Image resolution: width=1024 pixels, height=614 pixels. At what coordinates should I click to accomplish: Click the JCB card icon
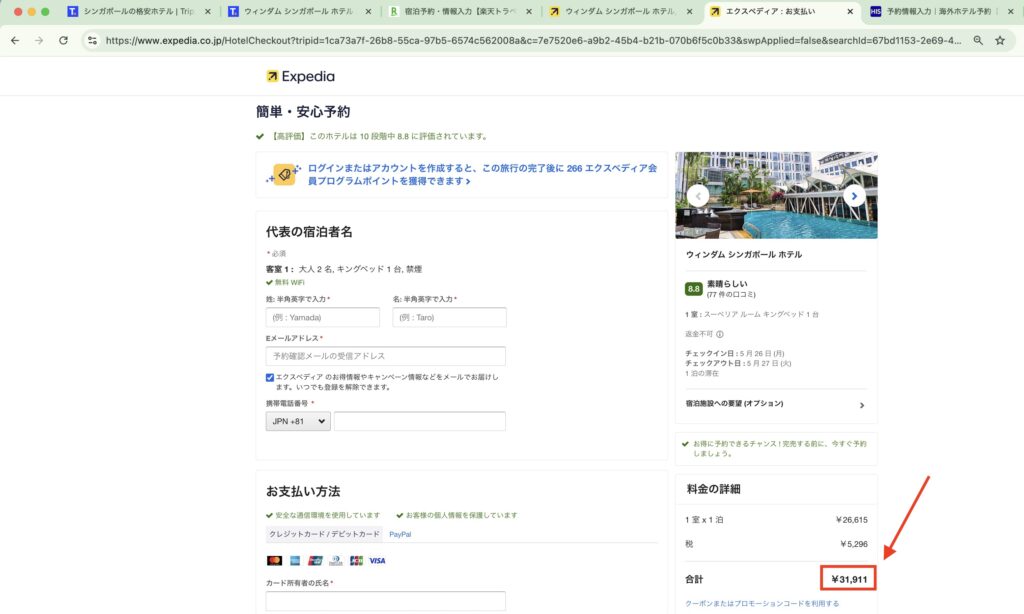[x=356, y=560]
